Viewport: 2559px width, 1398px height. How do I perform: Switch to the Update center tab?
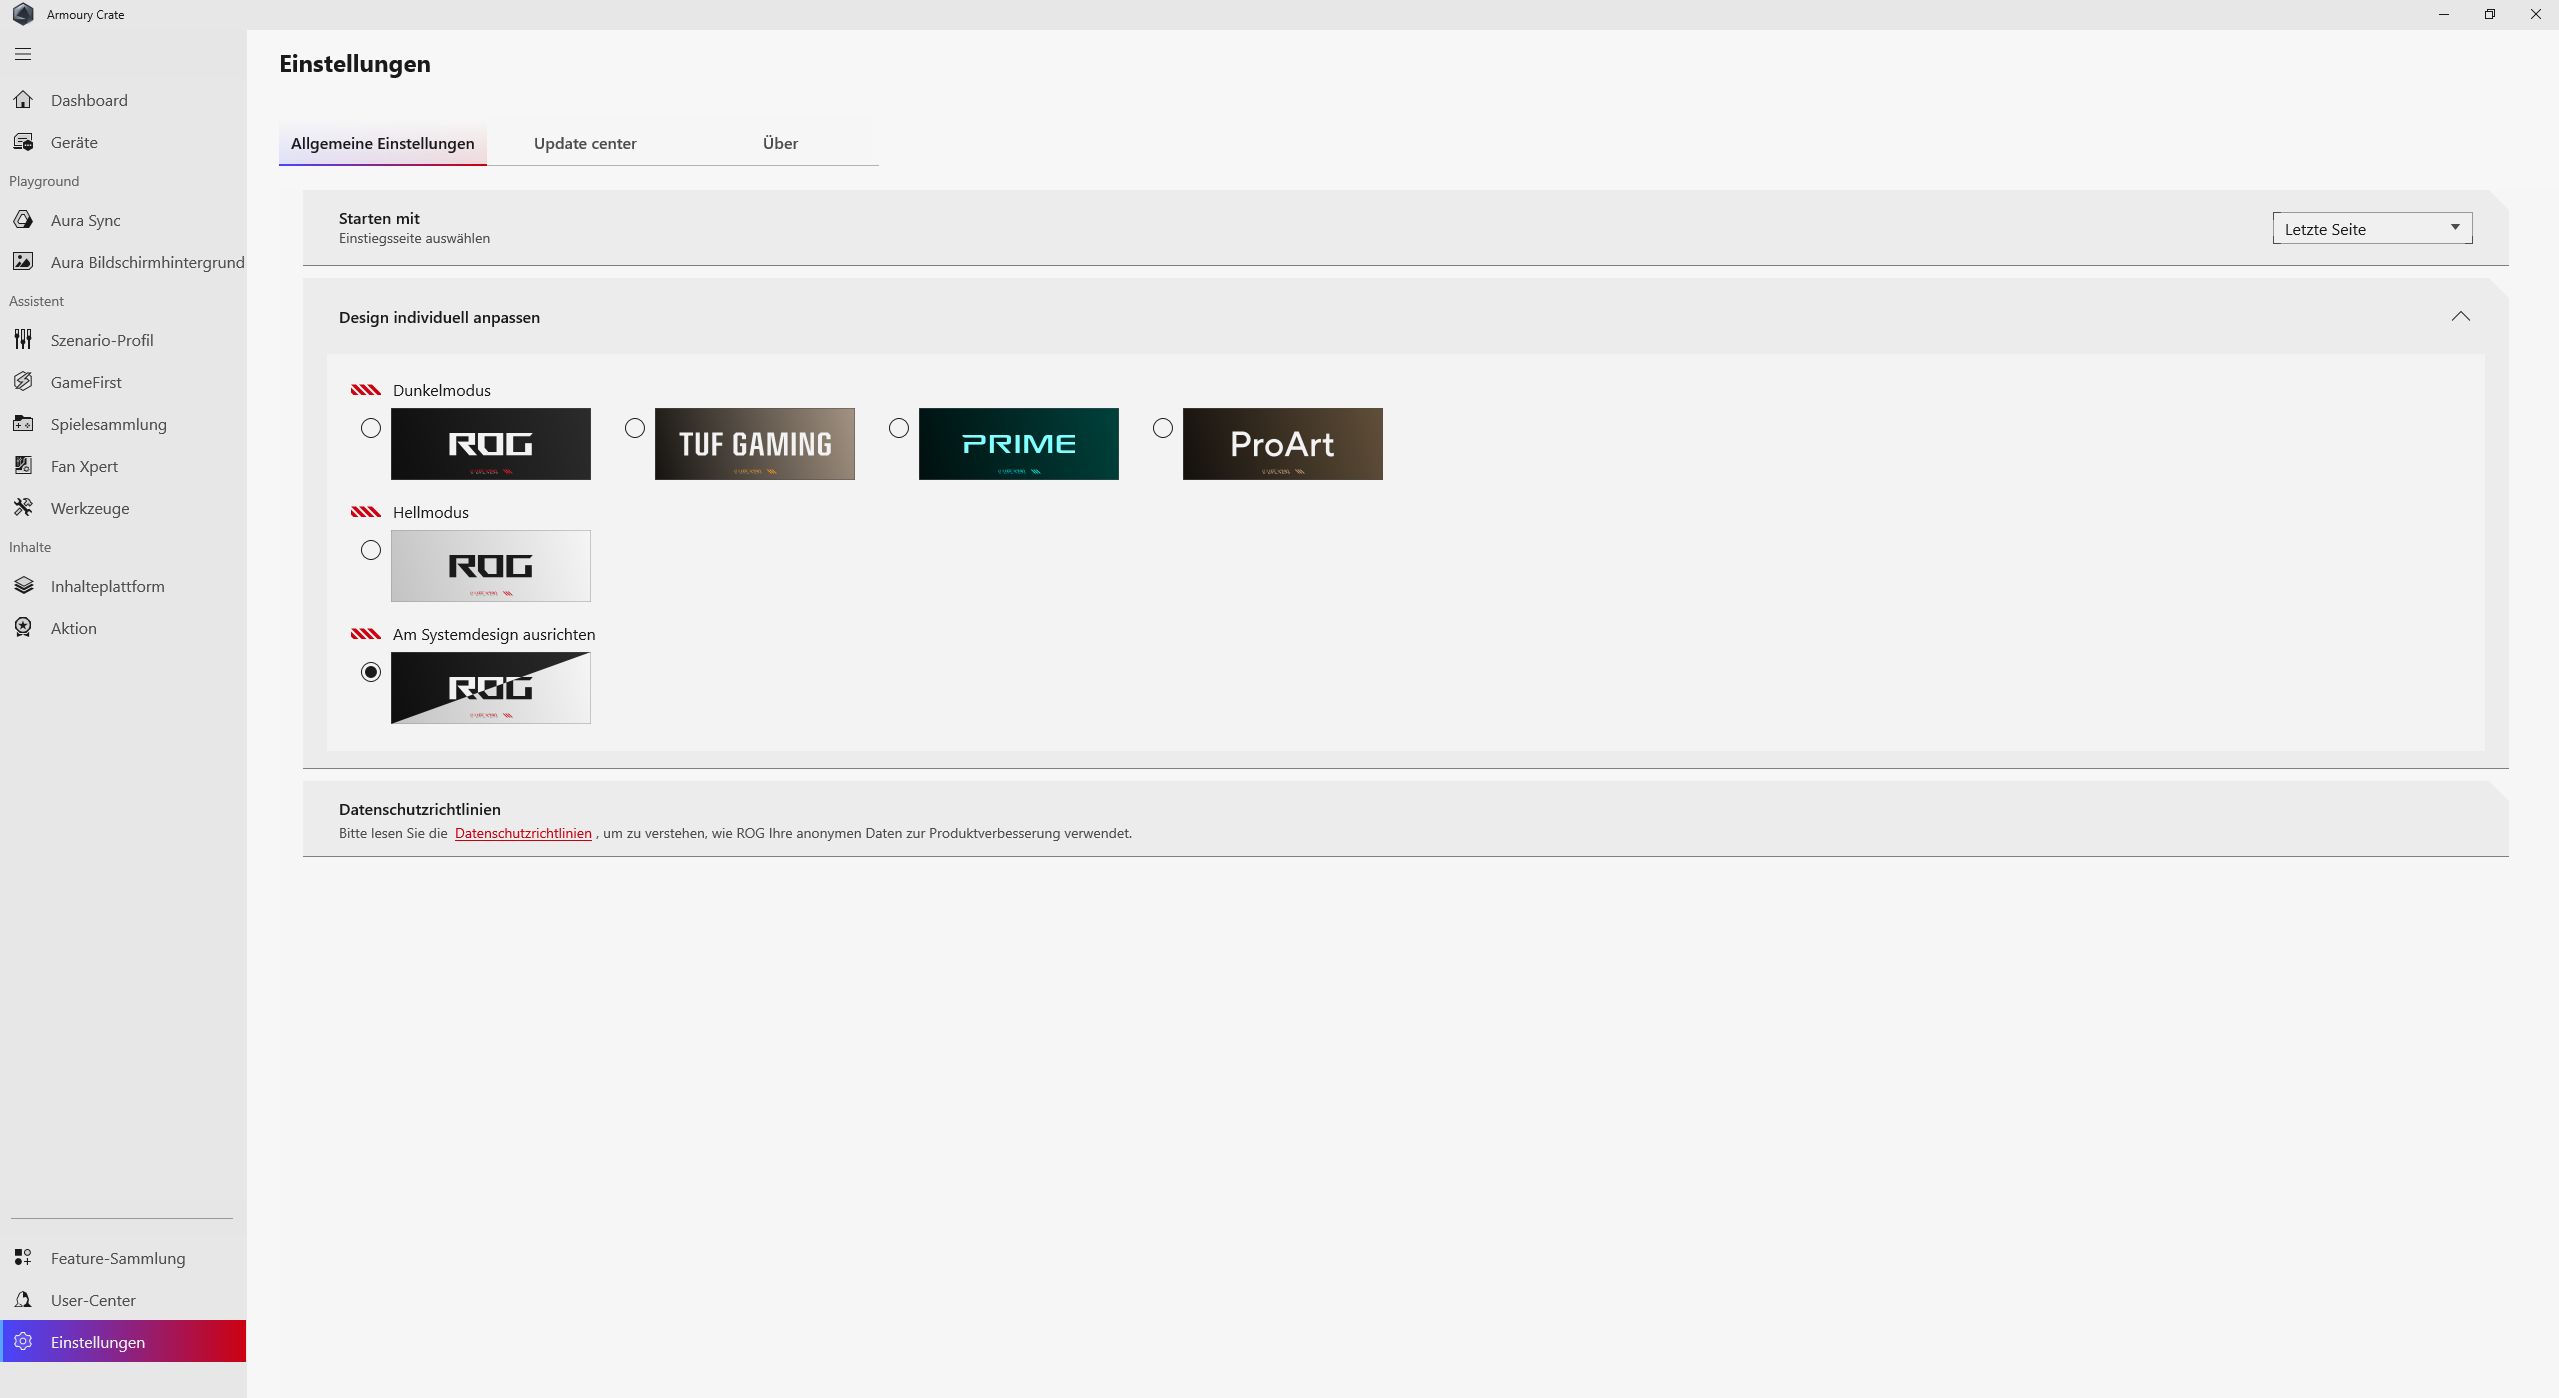[x=585, y=143]
